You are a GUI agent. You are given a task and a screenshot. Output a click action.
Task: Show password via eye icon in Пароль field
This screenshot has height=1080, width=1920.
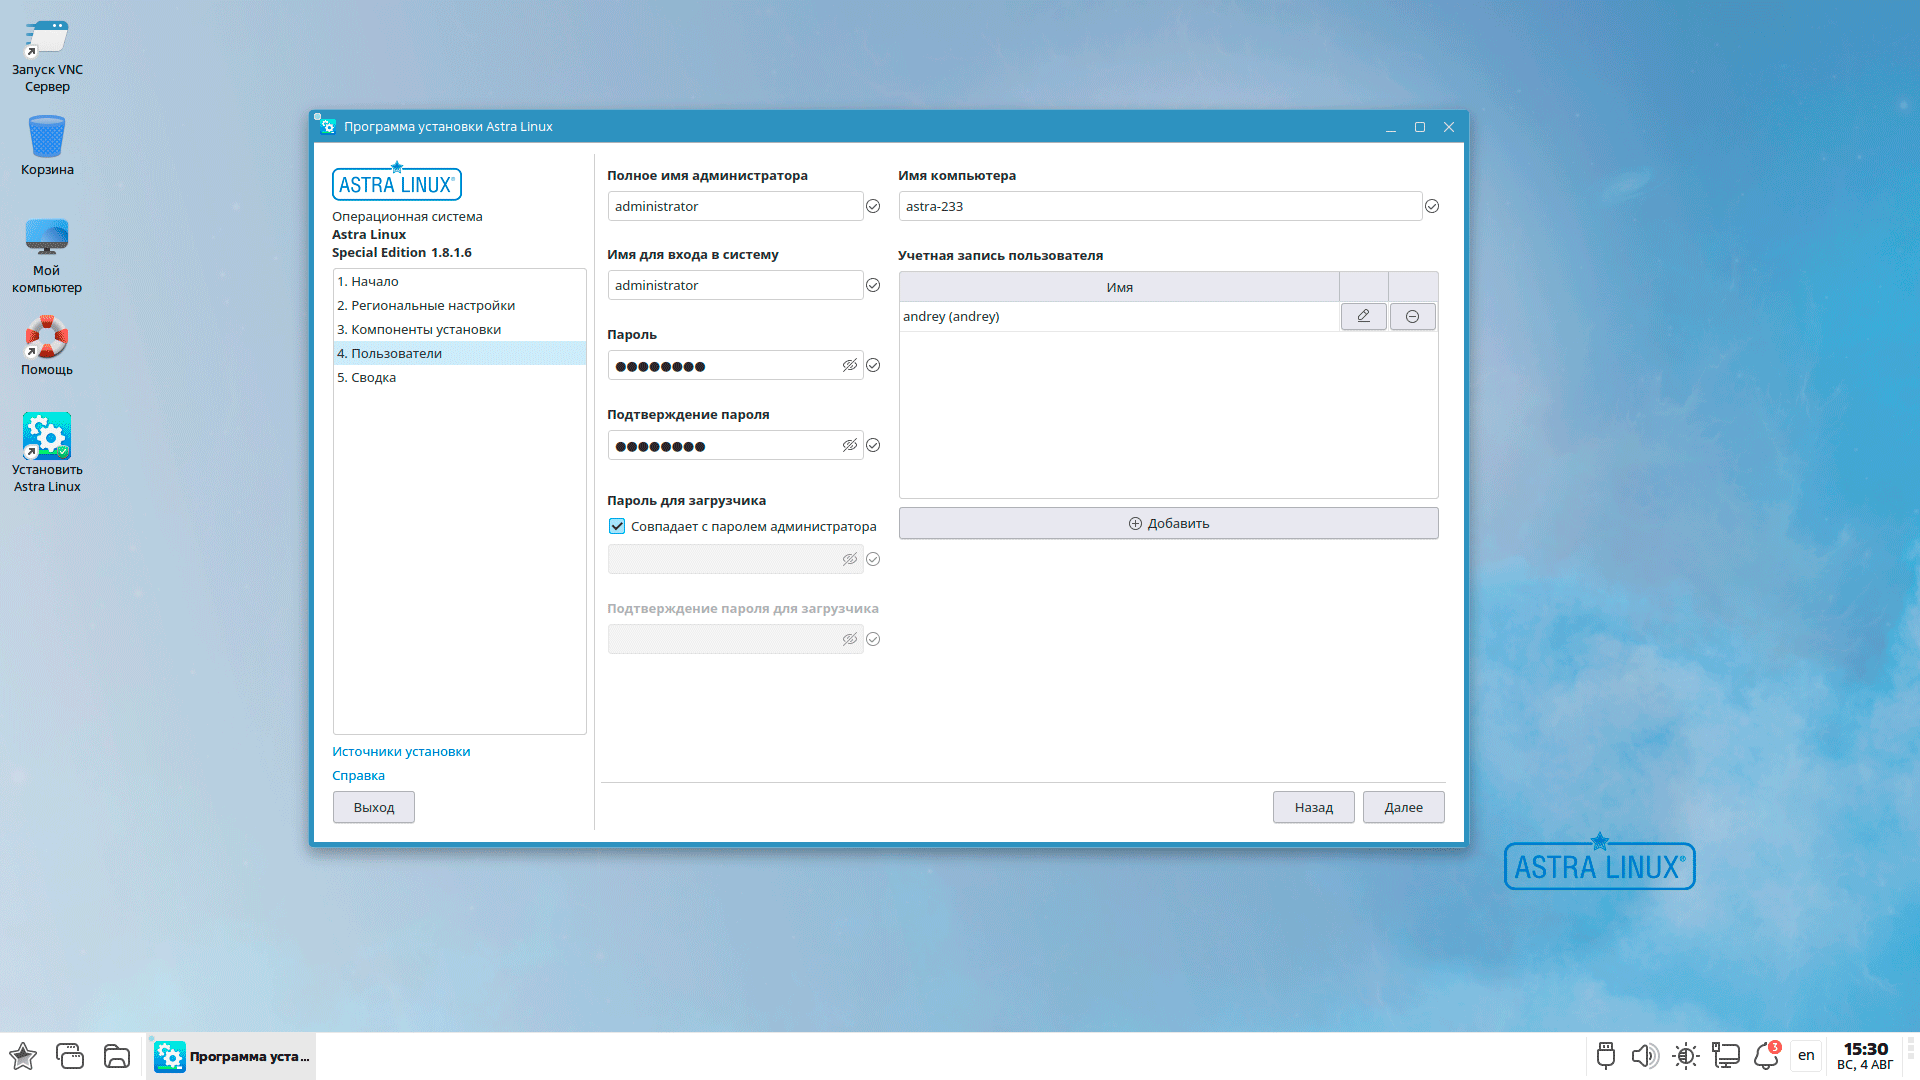point(849,366)
